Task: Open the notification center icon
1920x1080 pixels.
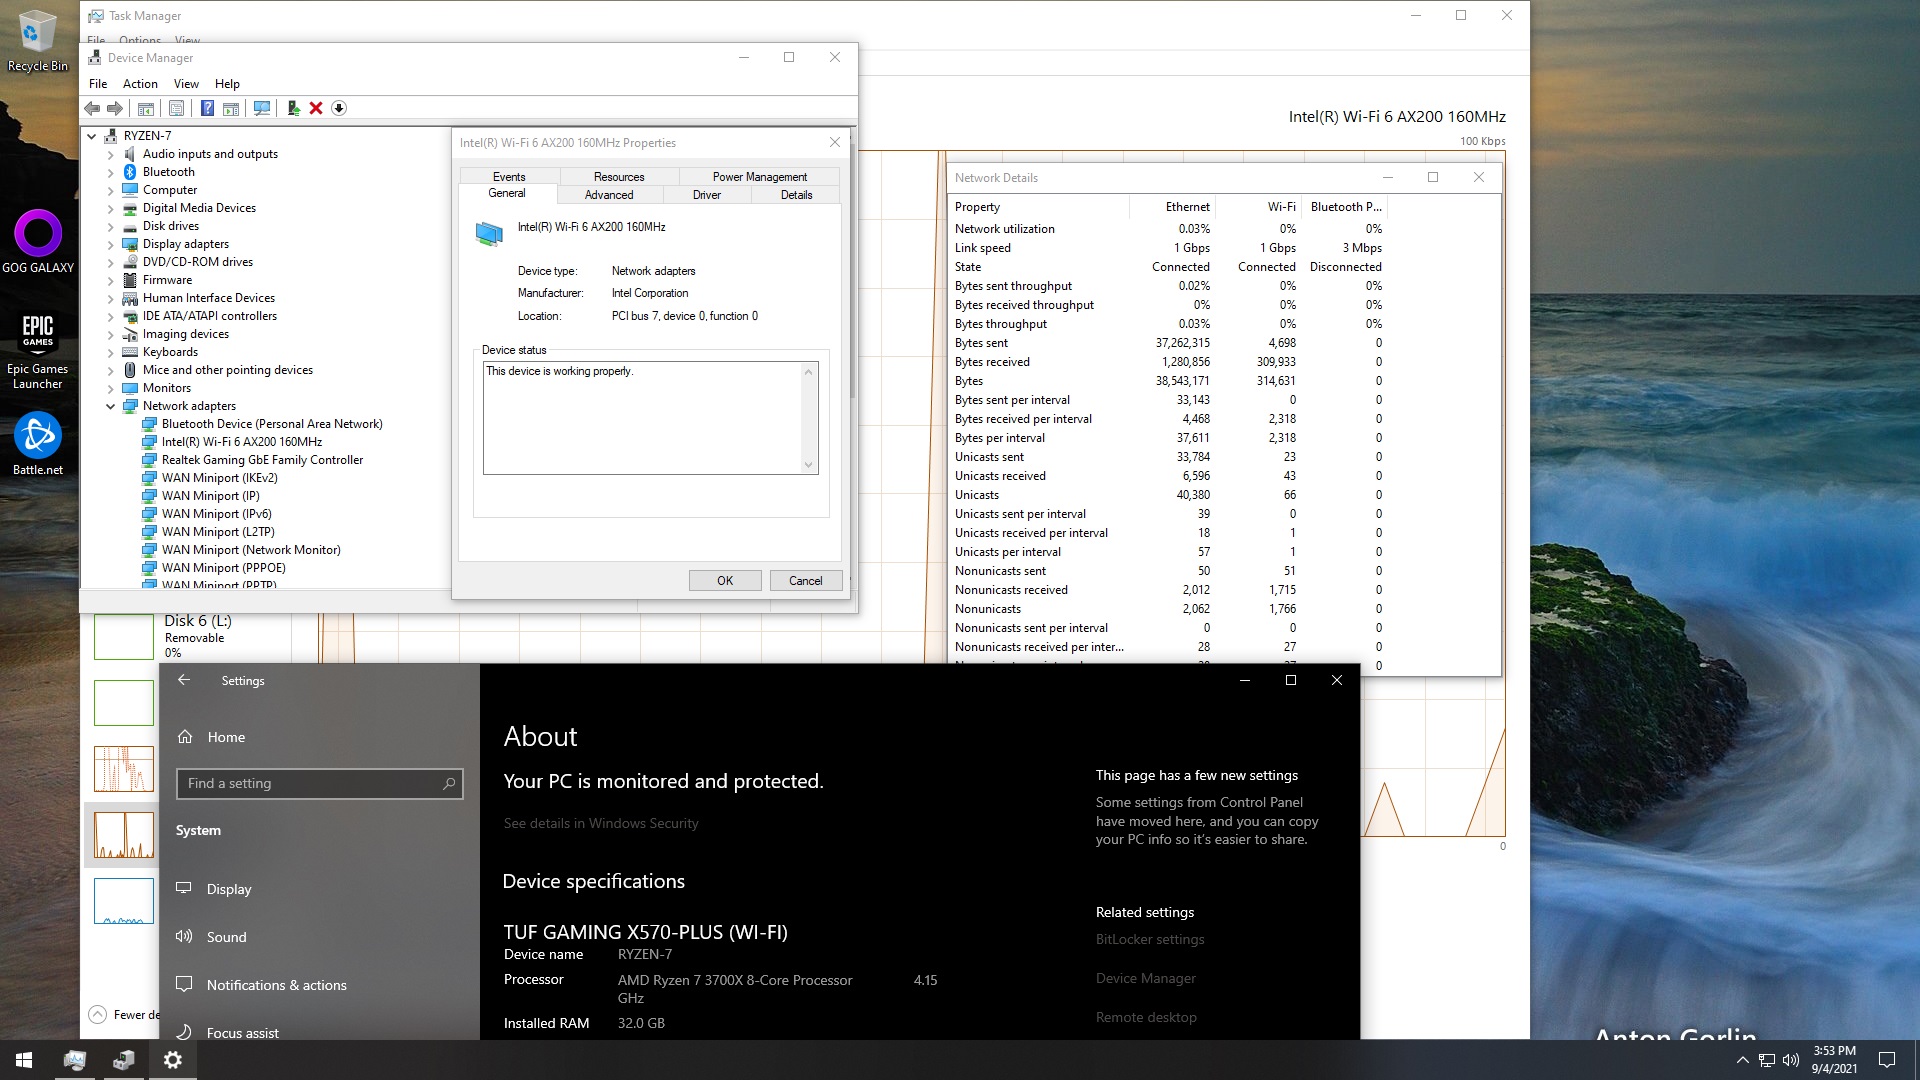Action: click(1887, 1060)
